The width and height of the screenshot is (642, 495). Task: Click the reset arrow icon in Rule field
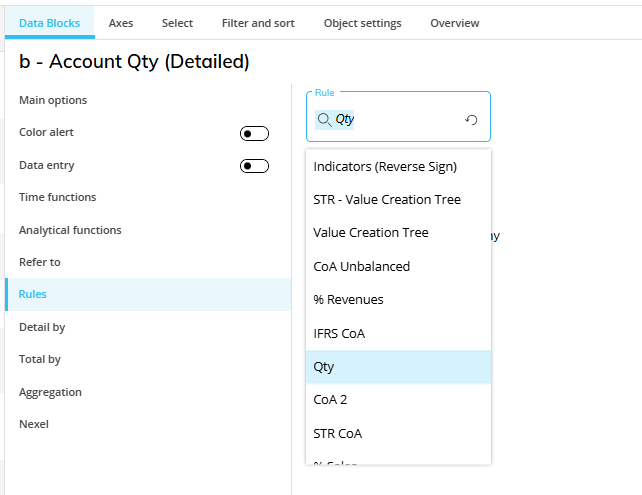472,120
